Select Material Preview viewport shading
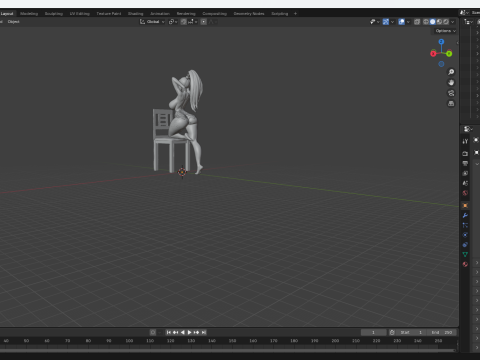Screen dimensions: 480x360 tap(439, 22)
